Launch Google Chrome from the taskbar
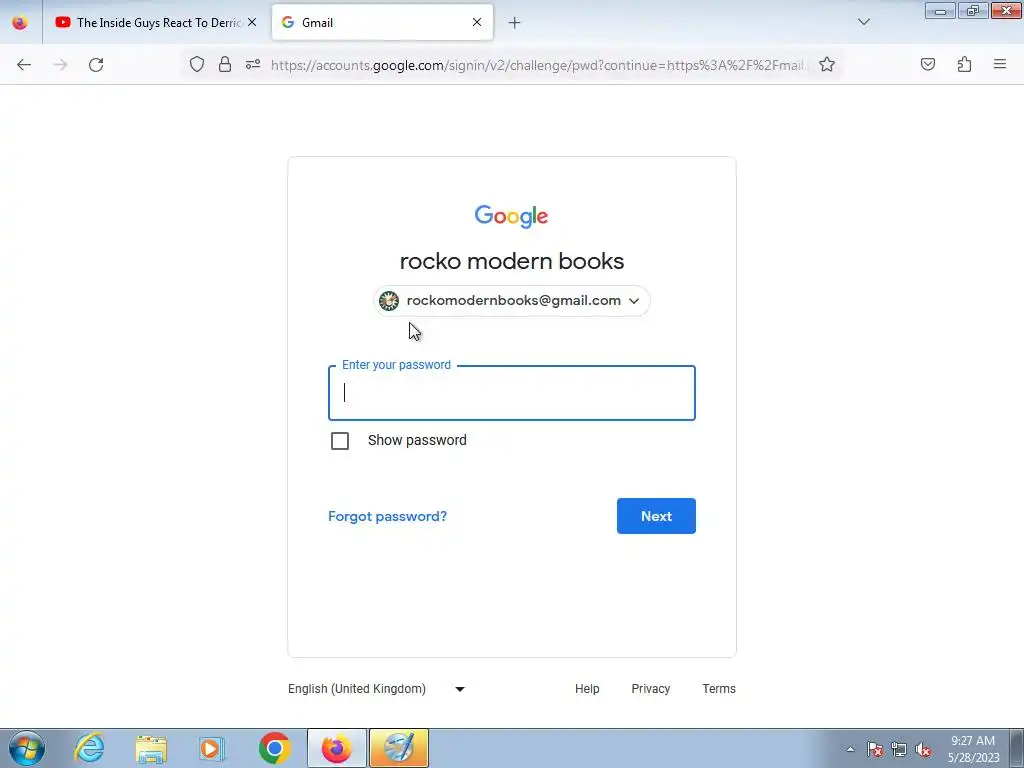This screenshot has width=1024, height=768. 274,748
